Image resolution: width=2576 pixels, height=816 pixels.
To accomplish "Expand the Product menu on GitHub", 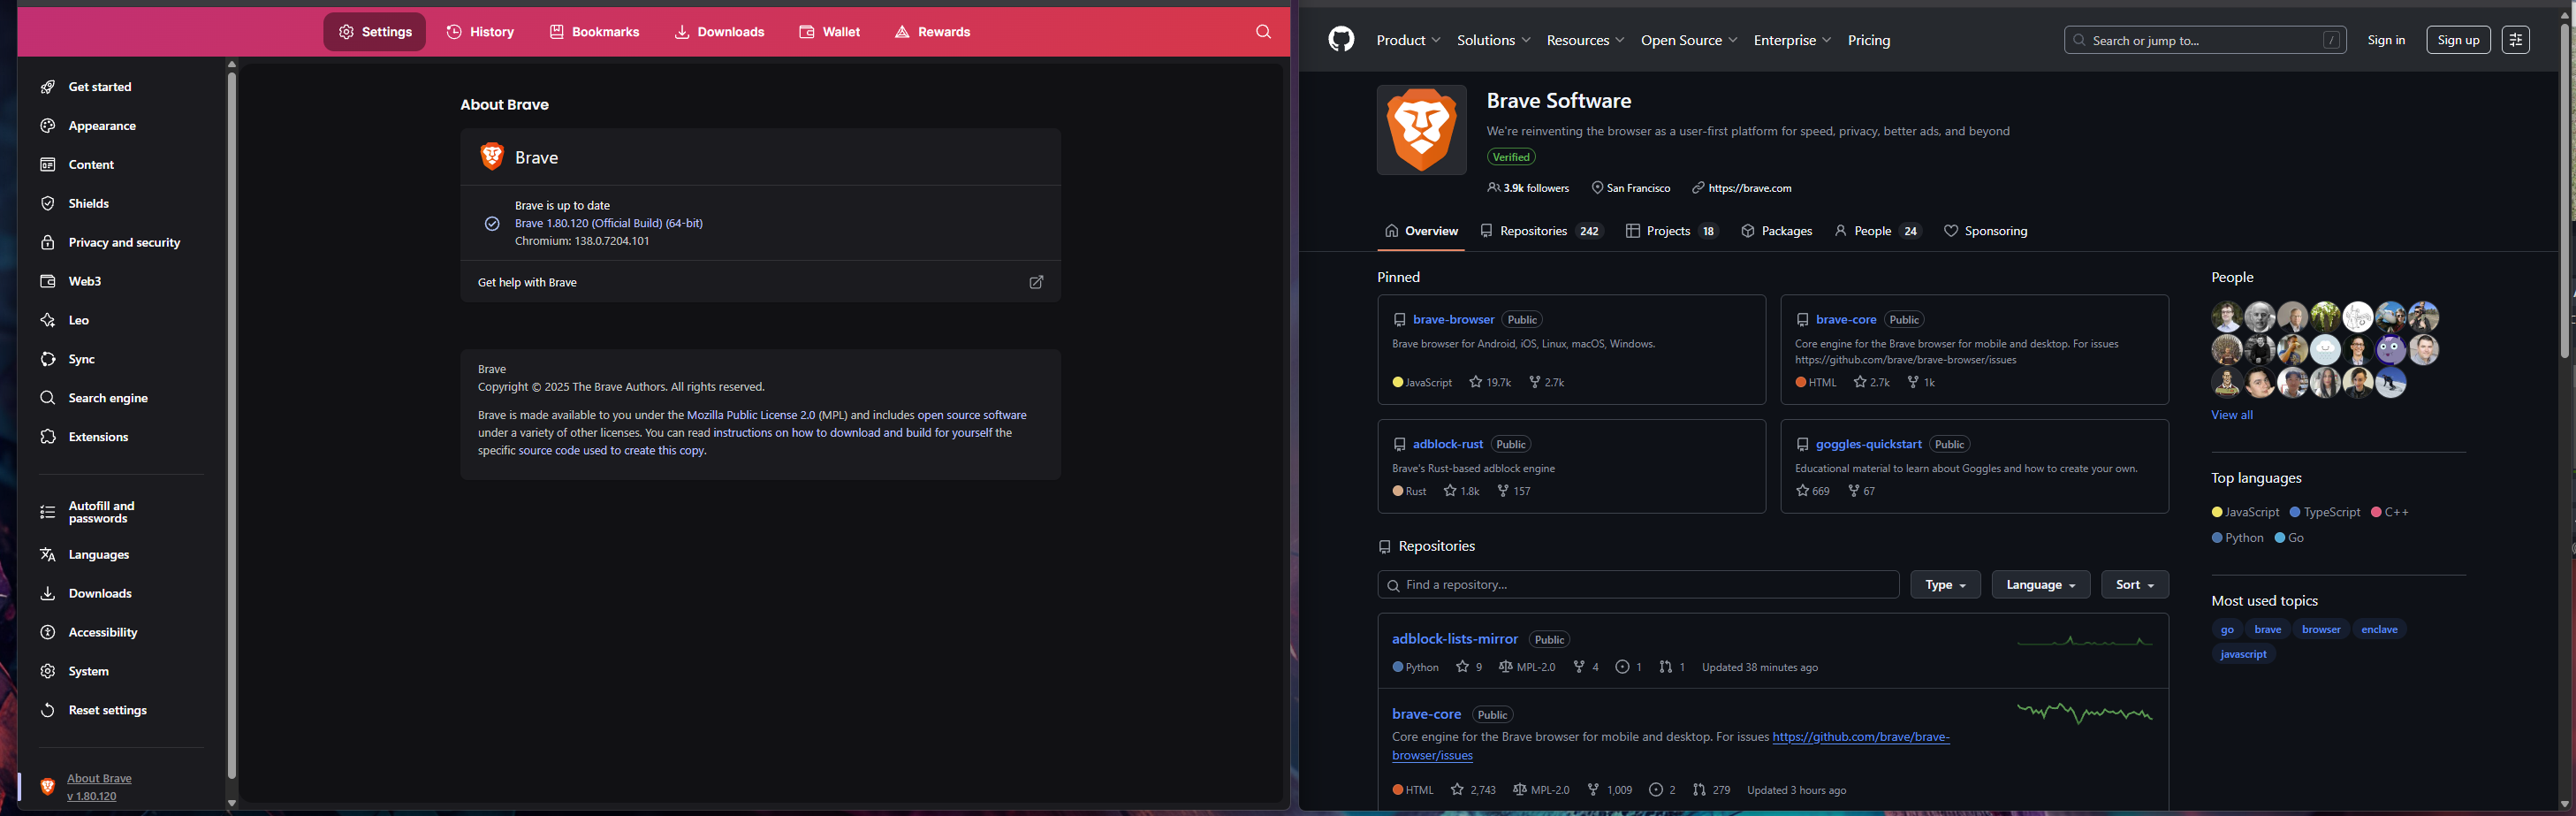I will [x=1408, y=41].
